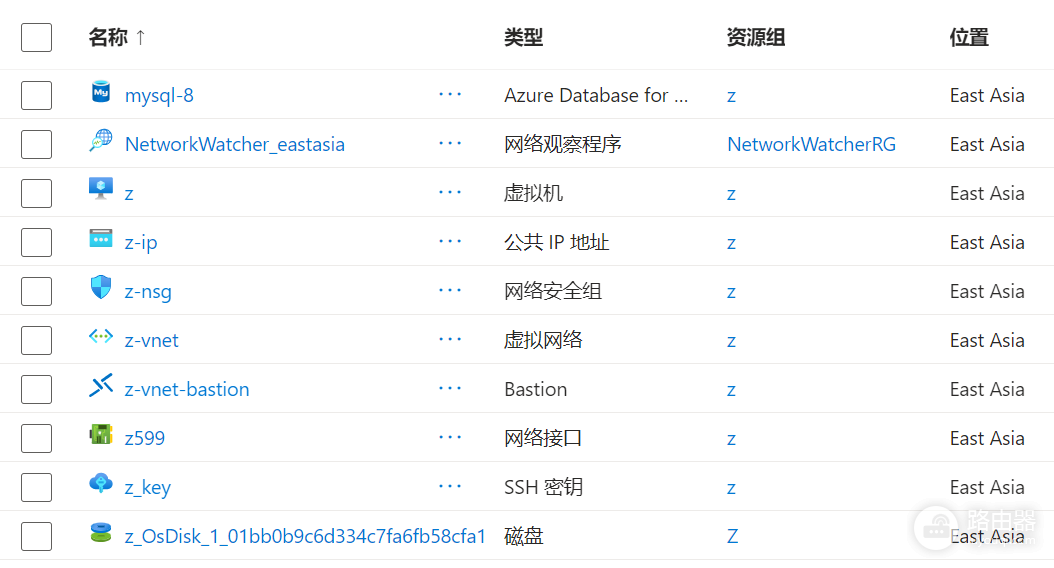
Task: Click the 磁盘 type cell
Action: click(x=524, y=536)
